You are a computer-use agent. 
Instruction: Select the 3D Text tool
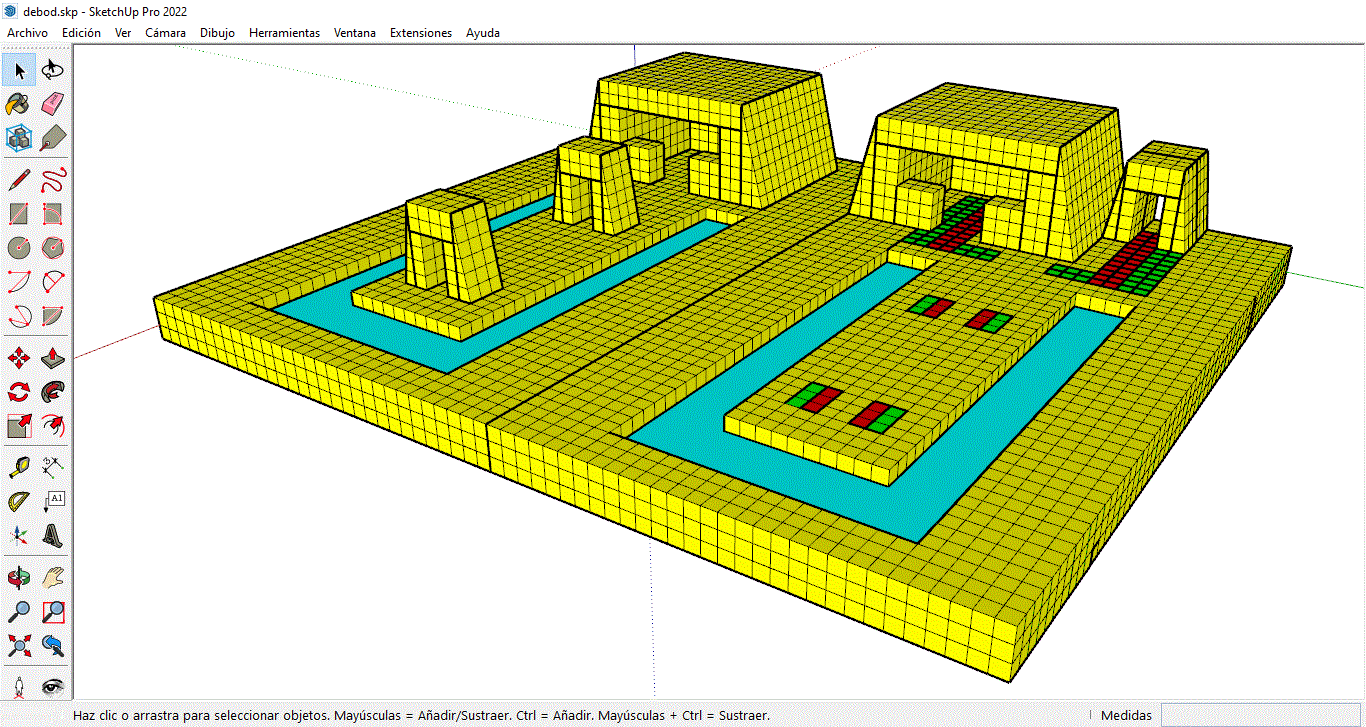[x=54, y=535]
